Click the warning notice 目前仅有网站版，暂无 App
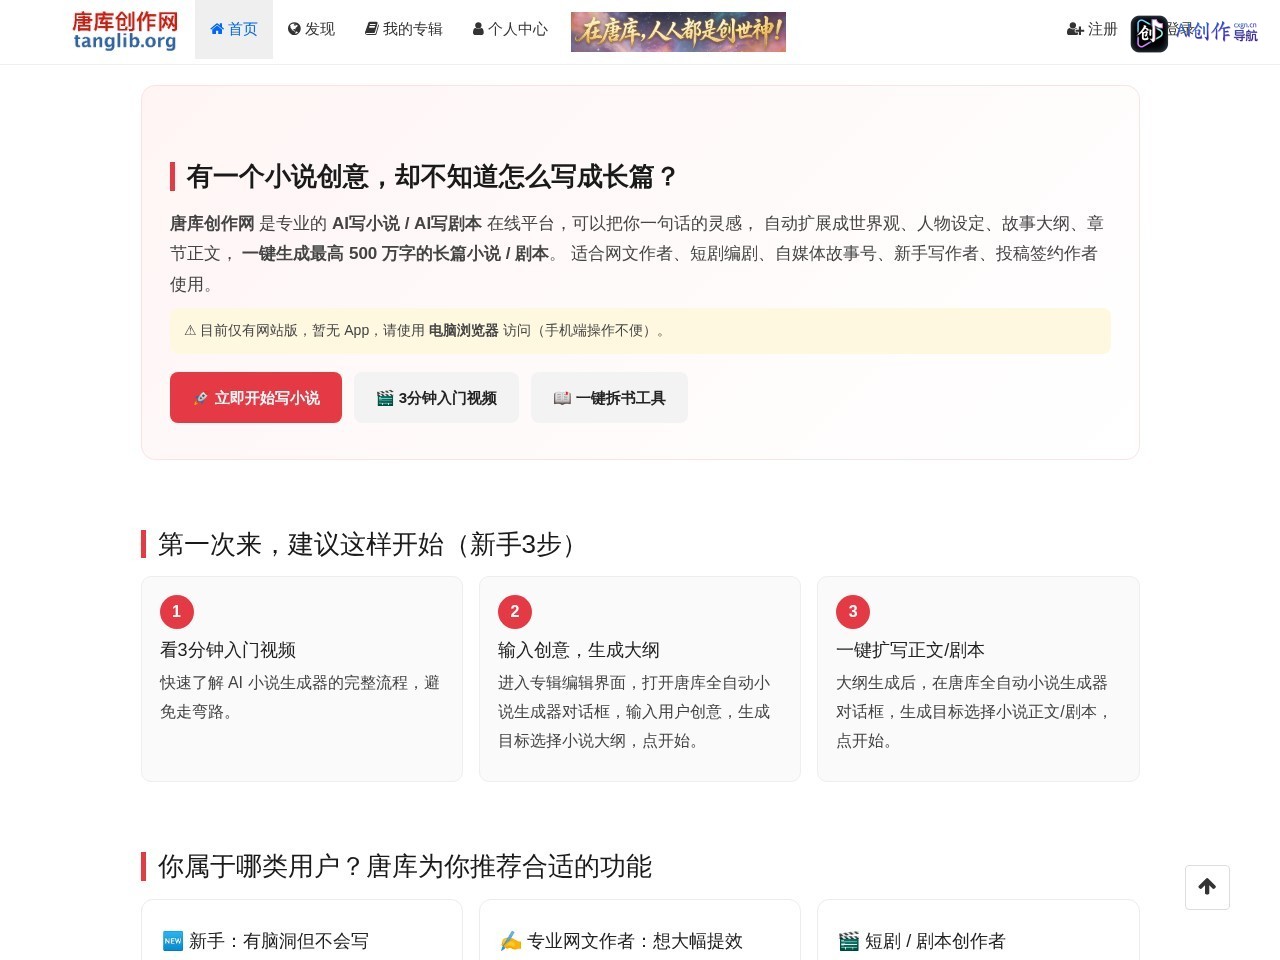1280x960 pixels. (640, 331)
